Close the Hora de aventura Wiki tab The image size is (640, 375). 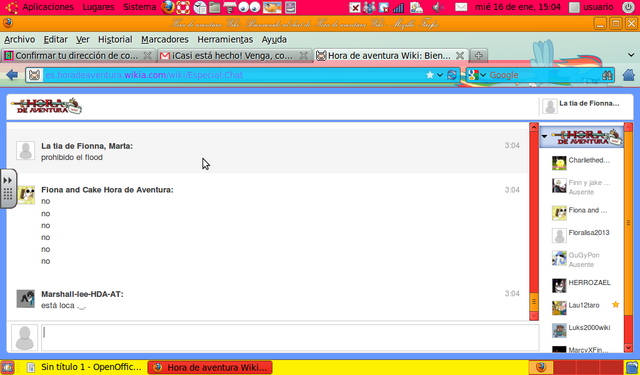click(460, 55)
